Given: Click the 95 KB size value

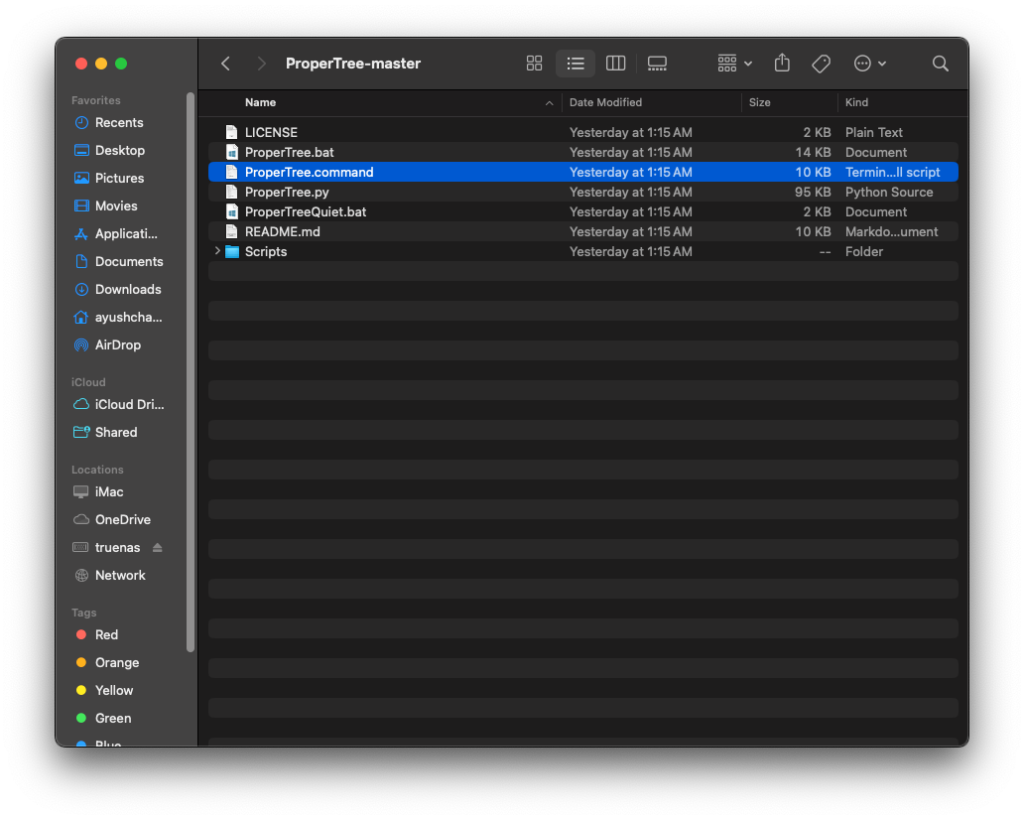Looking at the screenshot, I should 812,192.
